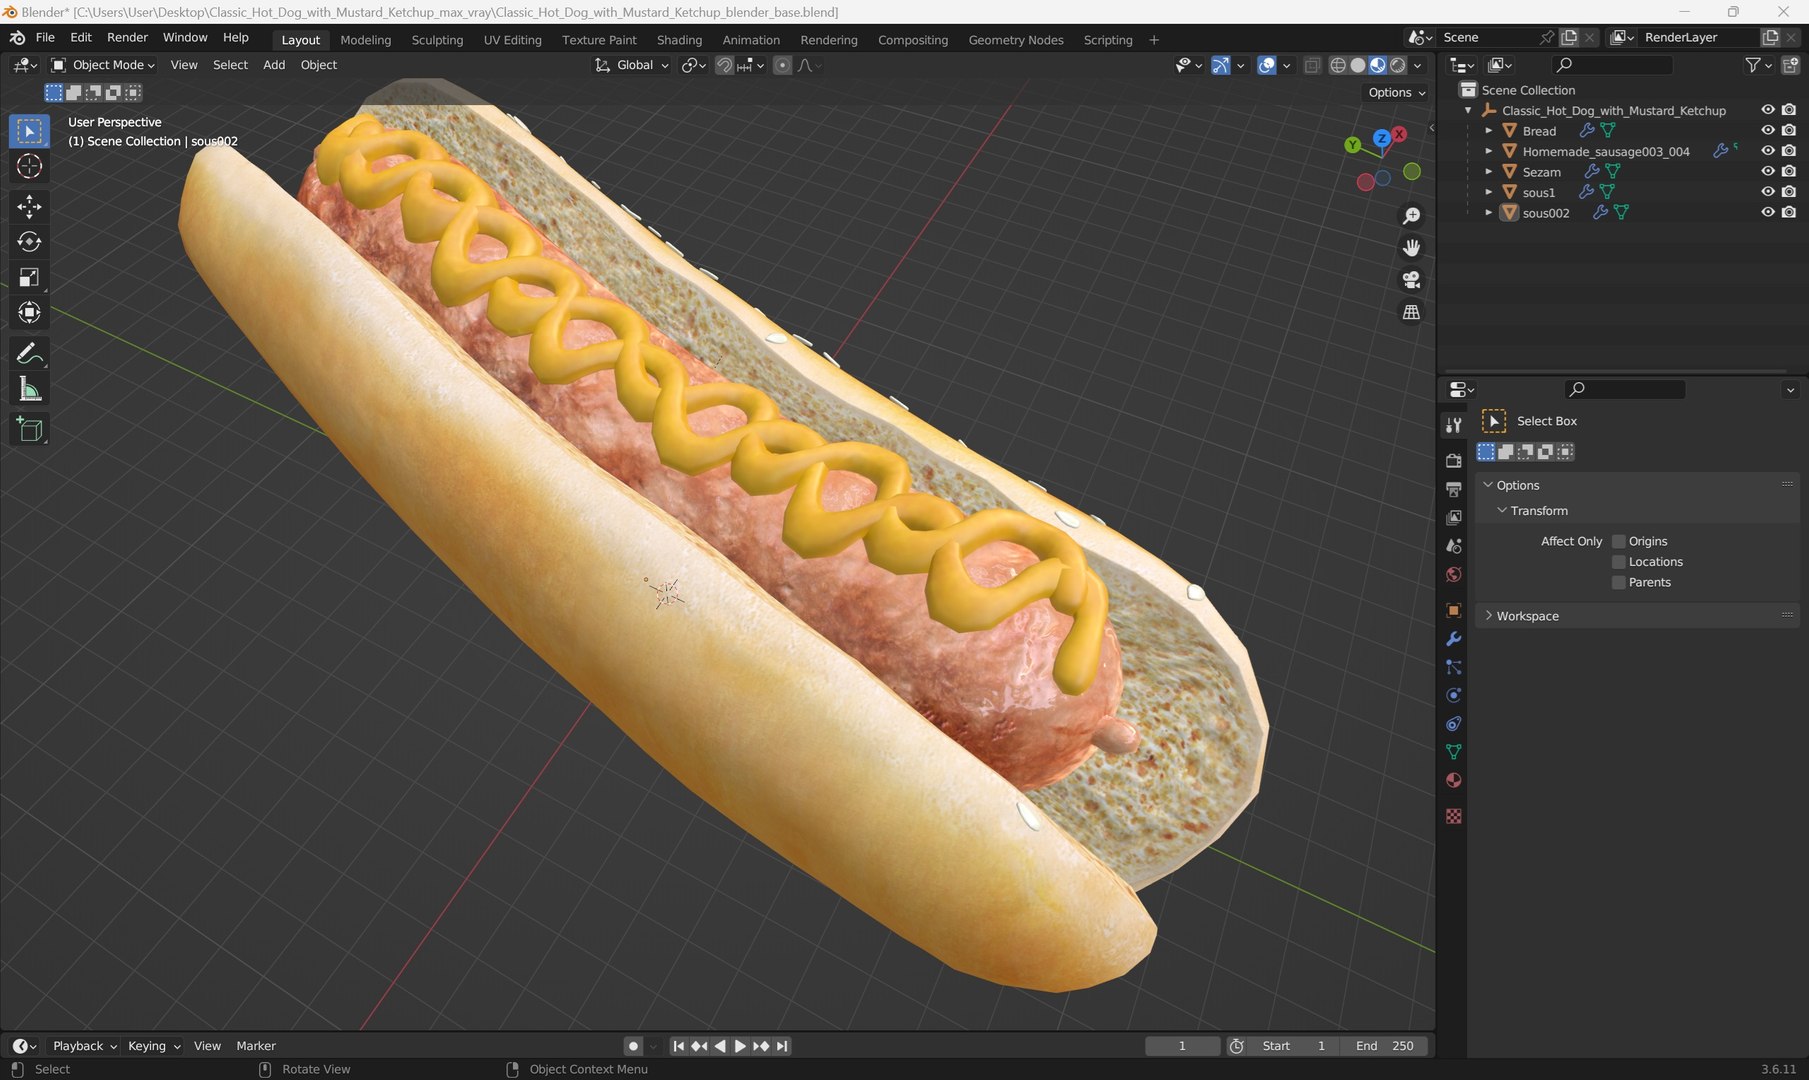
Task: Select the Cursor tool in toolbar
Action: (x=29, y=166)
